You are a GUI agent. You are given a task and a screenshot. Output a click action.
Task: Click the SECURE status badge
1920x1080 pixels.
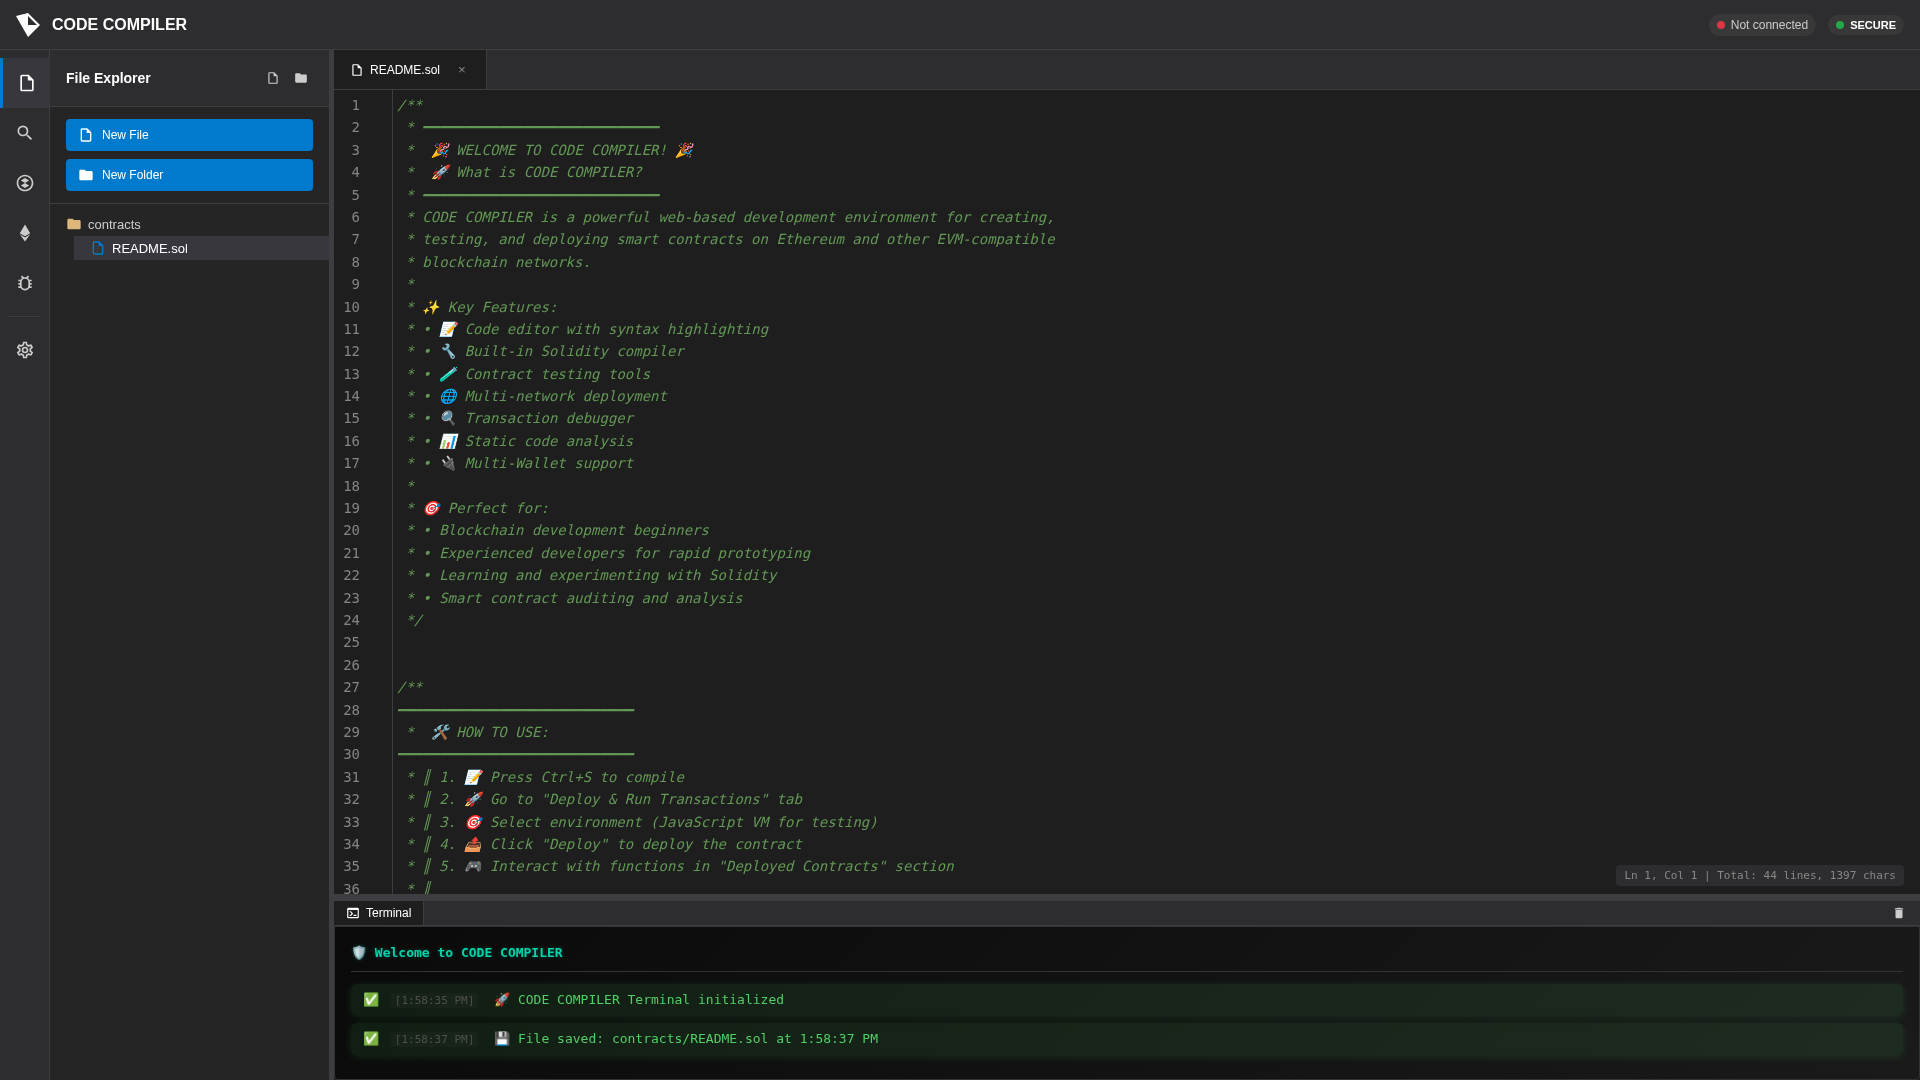tap(1865, 25)
